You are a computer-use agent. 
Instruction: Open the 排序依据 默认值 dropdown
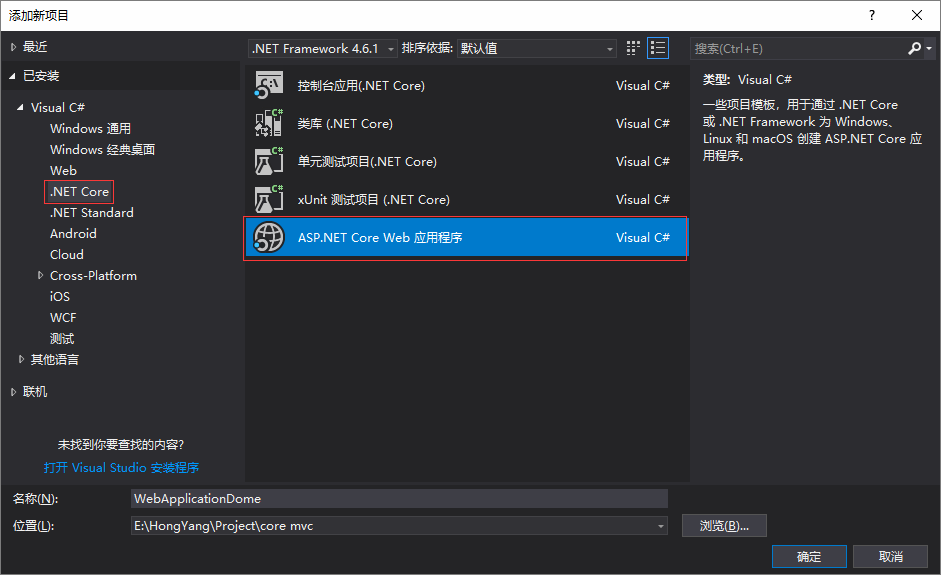click(537, 48)
